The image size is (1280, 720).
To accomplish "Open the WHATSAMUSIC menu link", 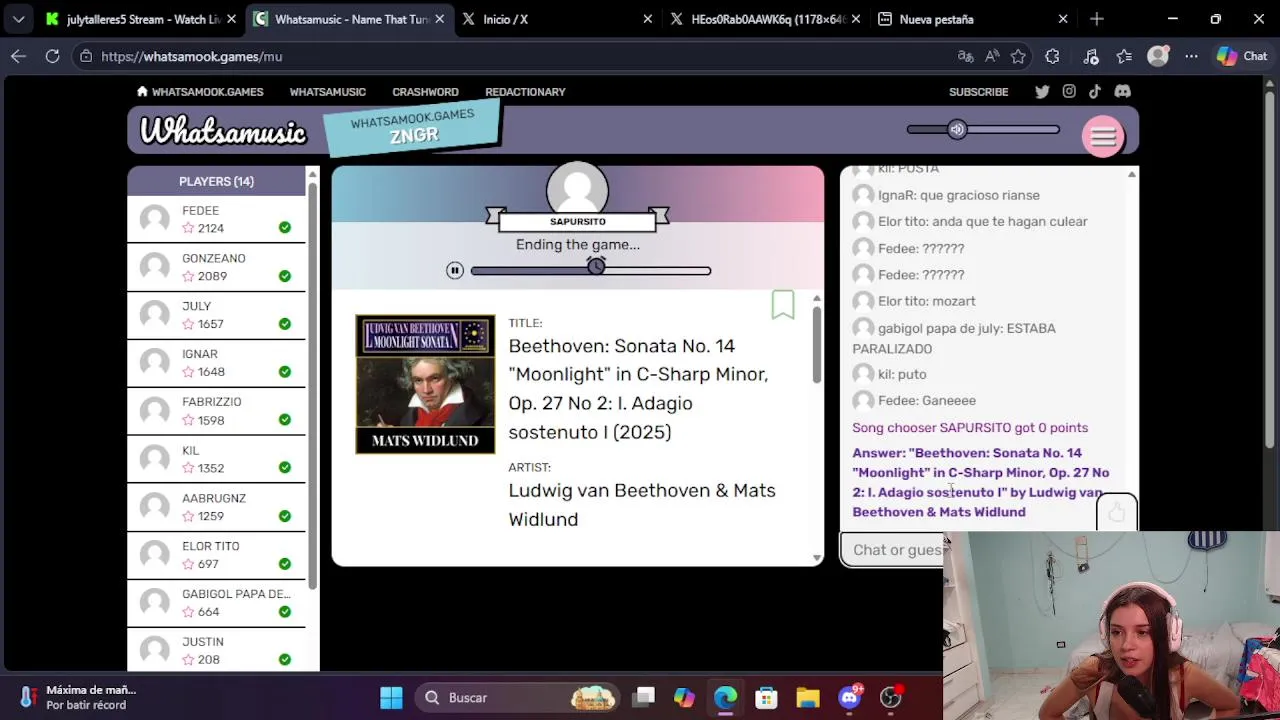I will pyautogui.click(x=327, y=92).
